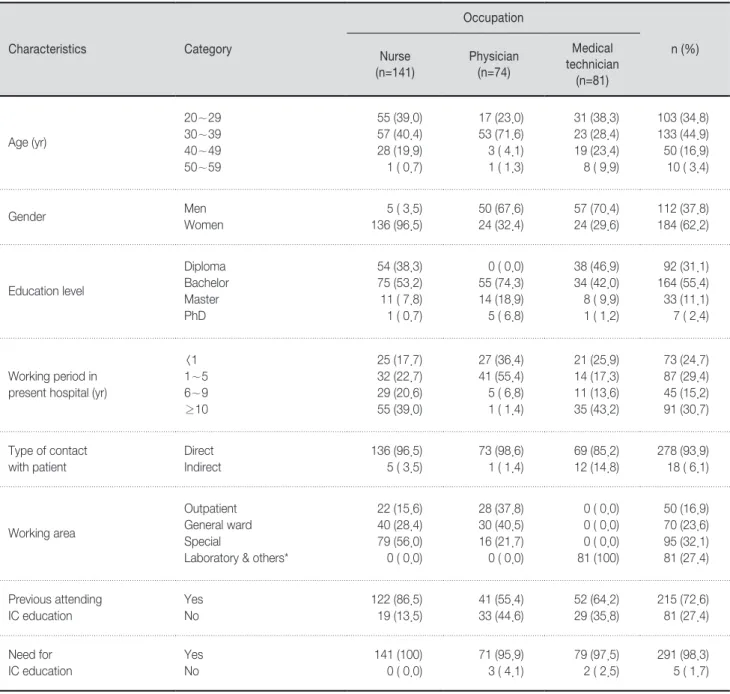Select the 'Medical technician (n=81)' header
This screenshot has width=730, height=694.
(592, 64)
